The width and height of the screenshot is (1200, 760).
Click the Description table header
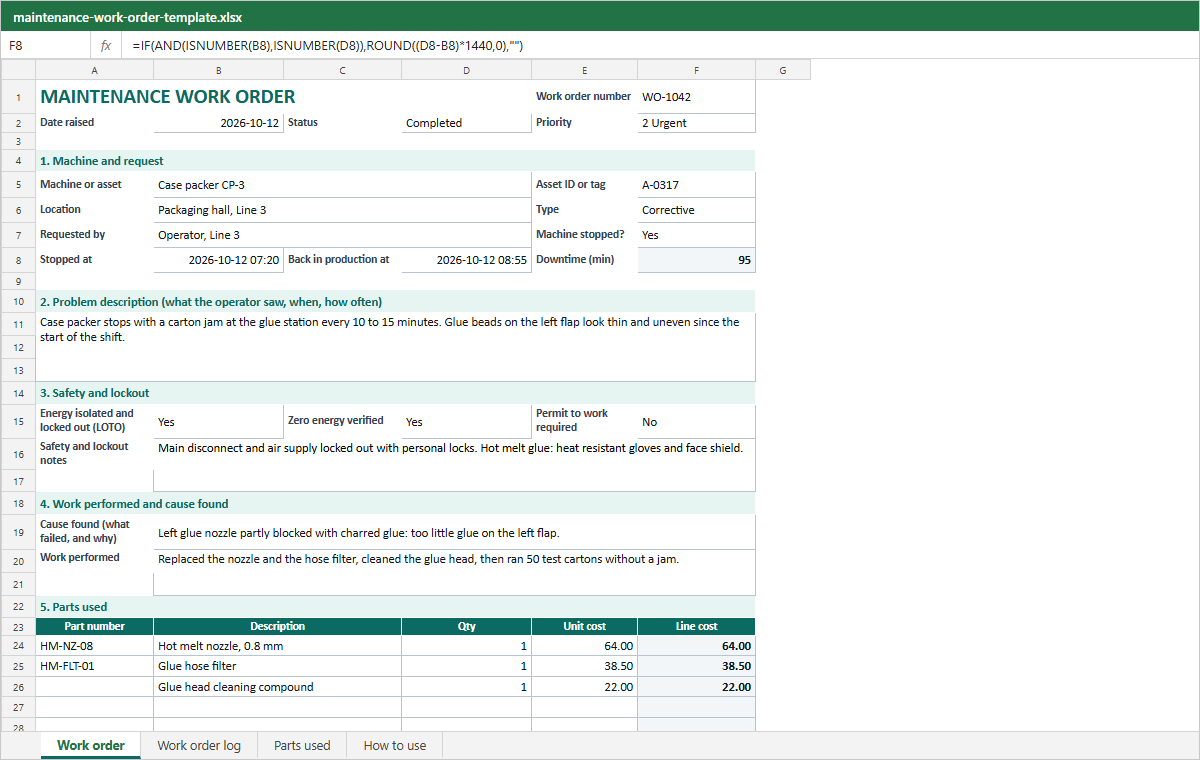(x=278, y=626)
